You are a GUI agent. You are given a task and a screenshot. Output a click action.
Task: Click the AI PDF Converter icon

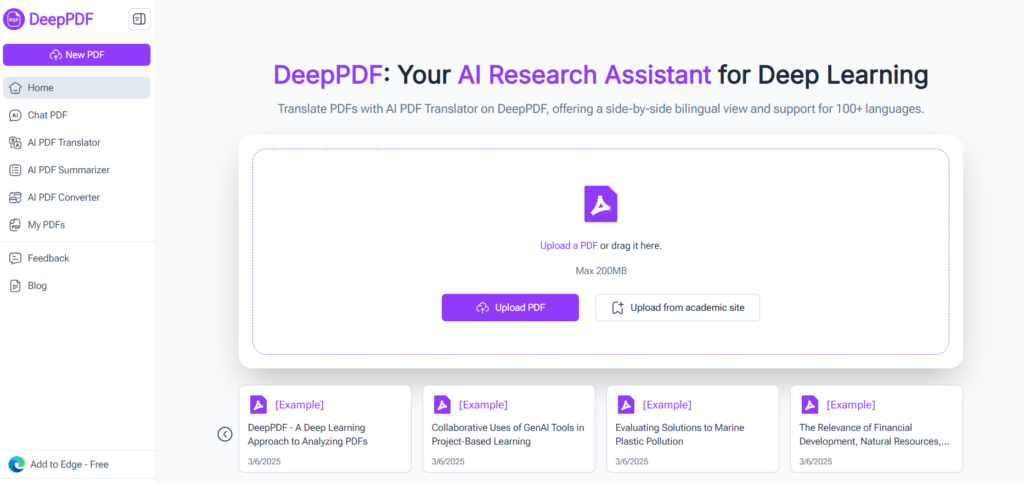coord(15,197)
